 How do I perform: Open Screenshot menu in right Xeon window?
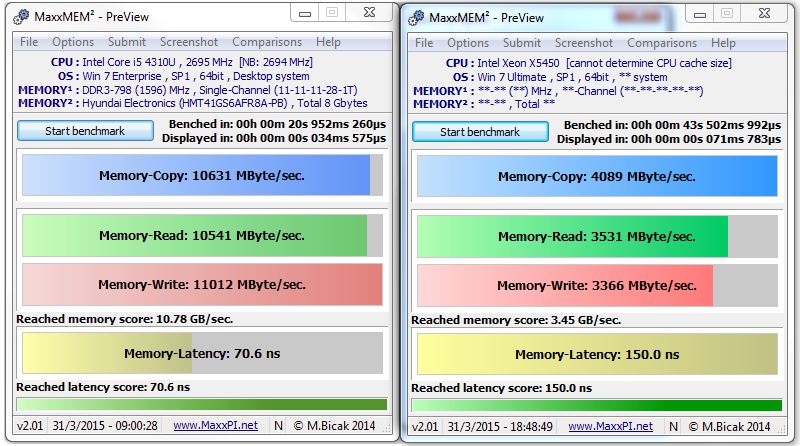coord(584,43)
